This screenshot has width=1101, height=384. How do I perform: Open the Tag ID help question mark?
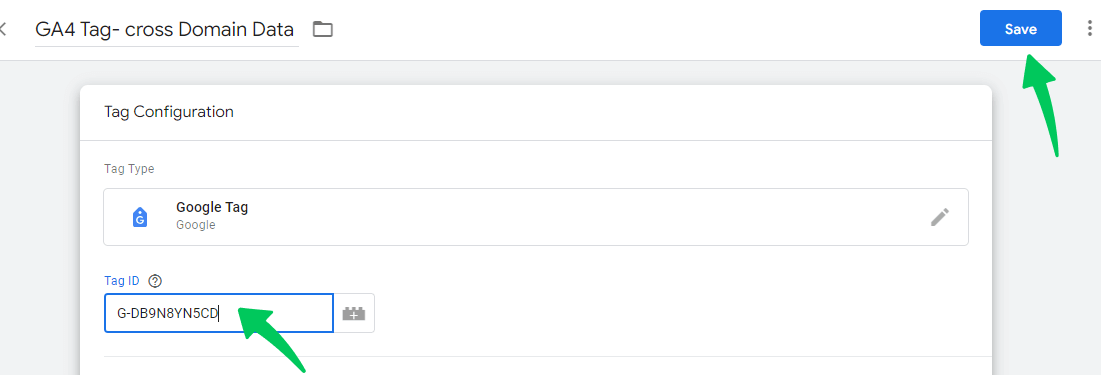pos(156,281)
